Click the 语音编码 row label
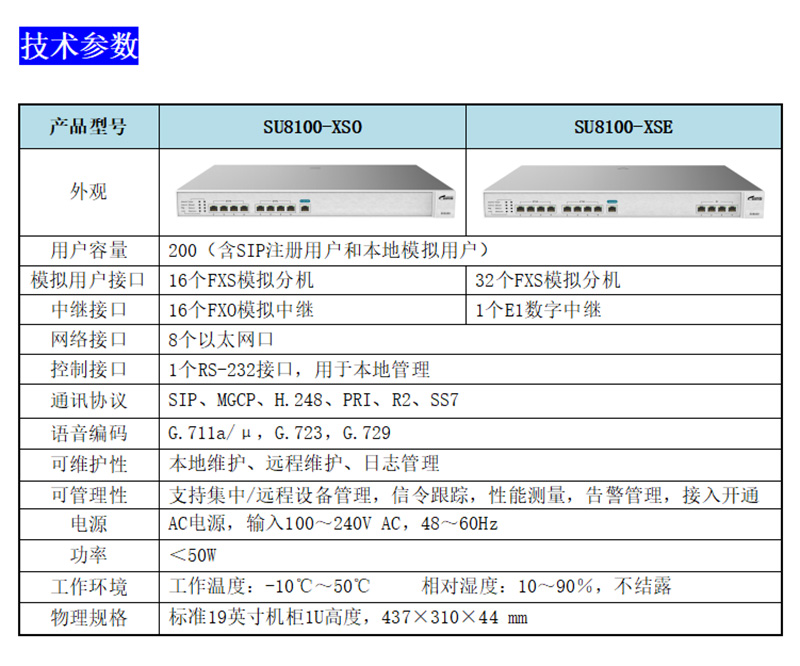This screenshot has height=666, width=800. pos(89,434)
